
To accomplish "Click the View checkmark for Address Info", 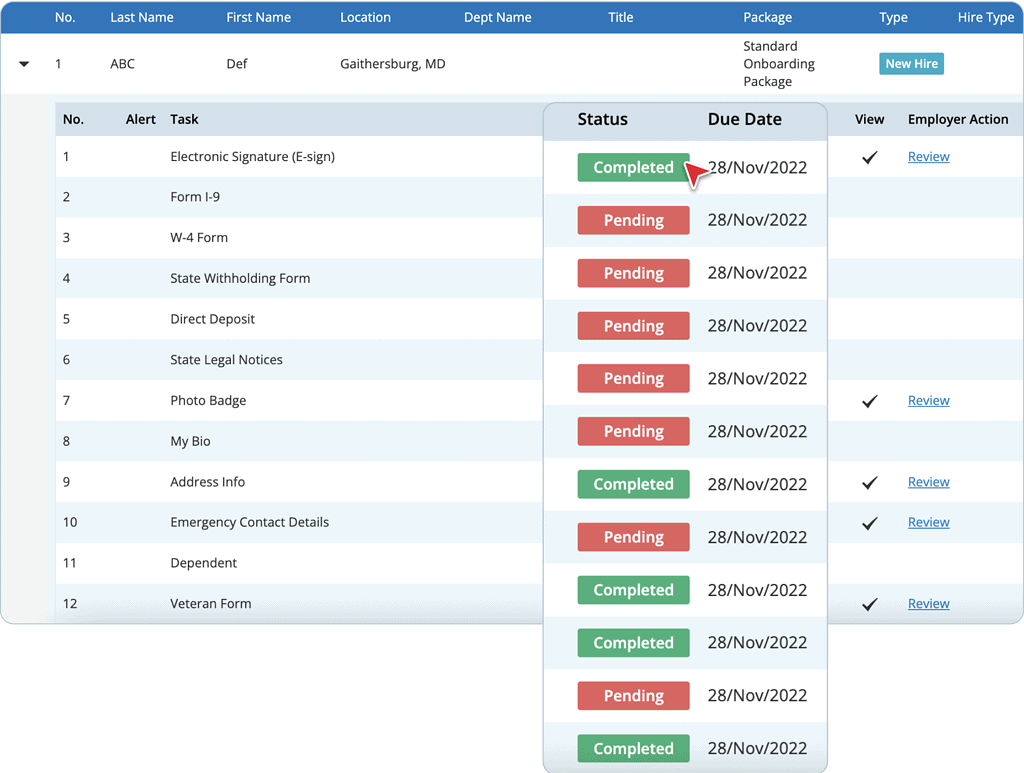I will (869, 481).
